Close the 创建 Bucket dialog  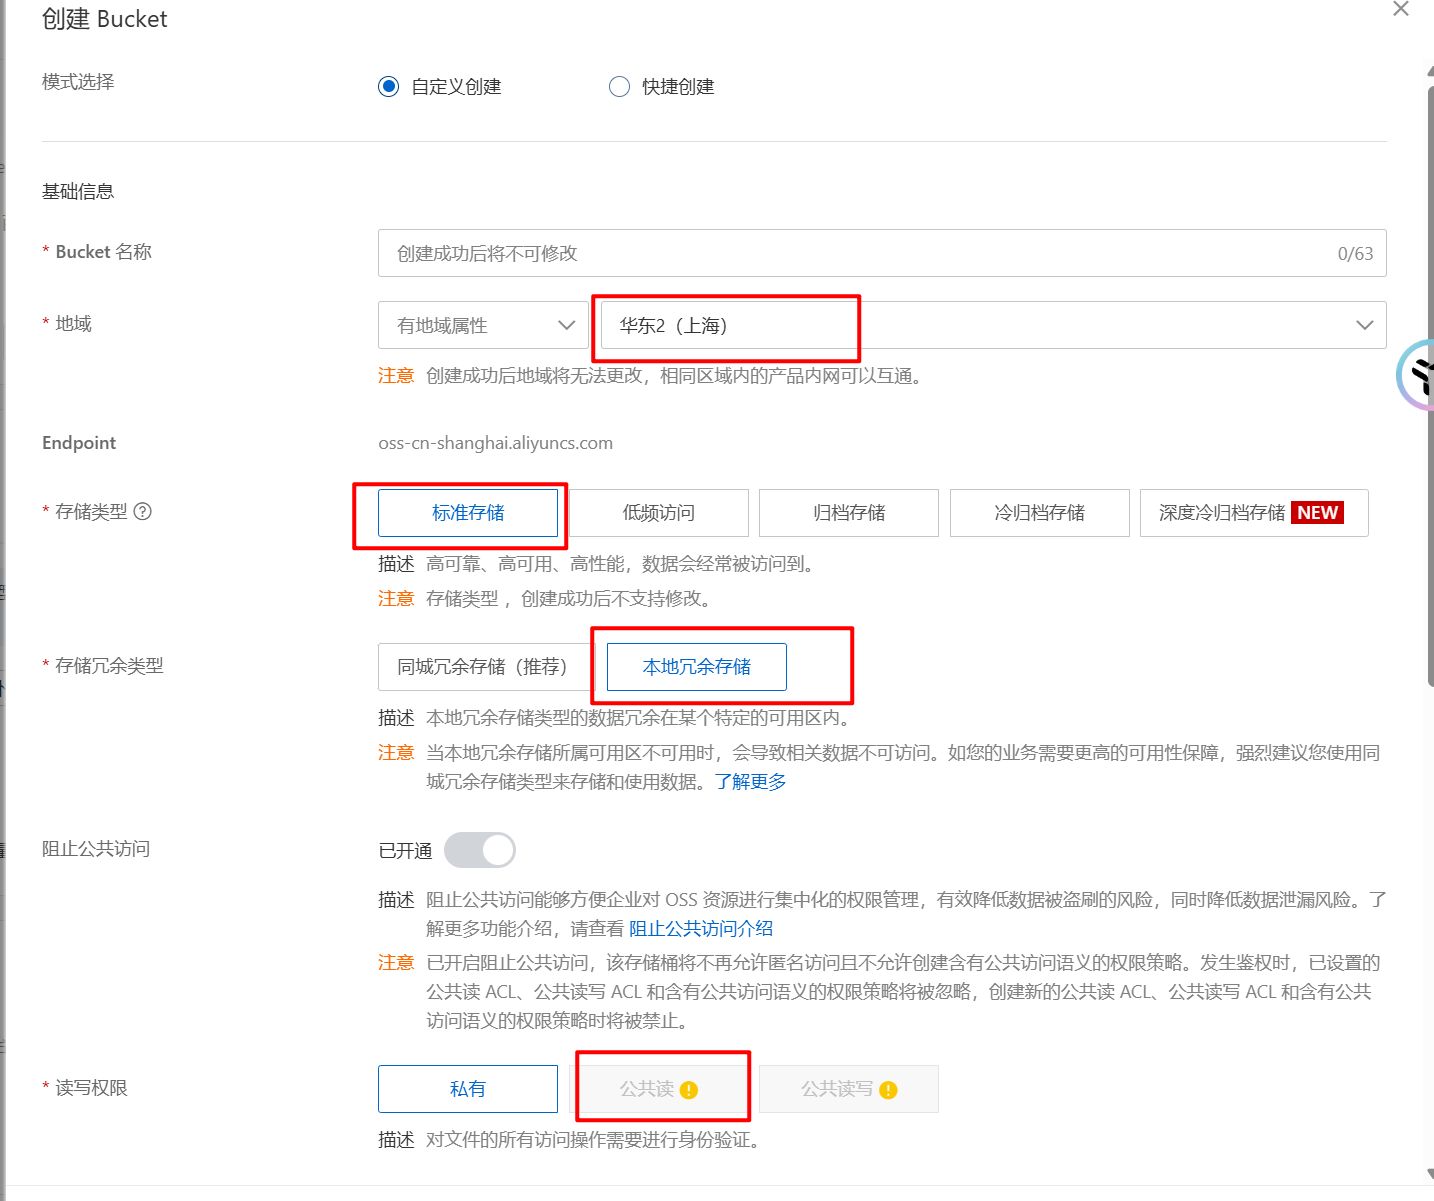(1400, 10)
